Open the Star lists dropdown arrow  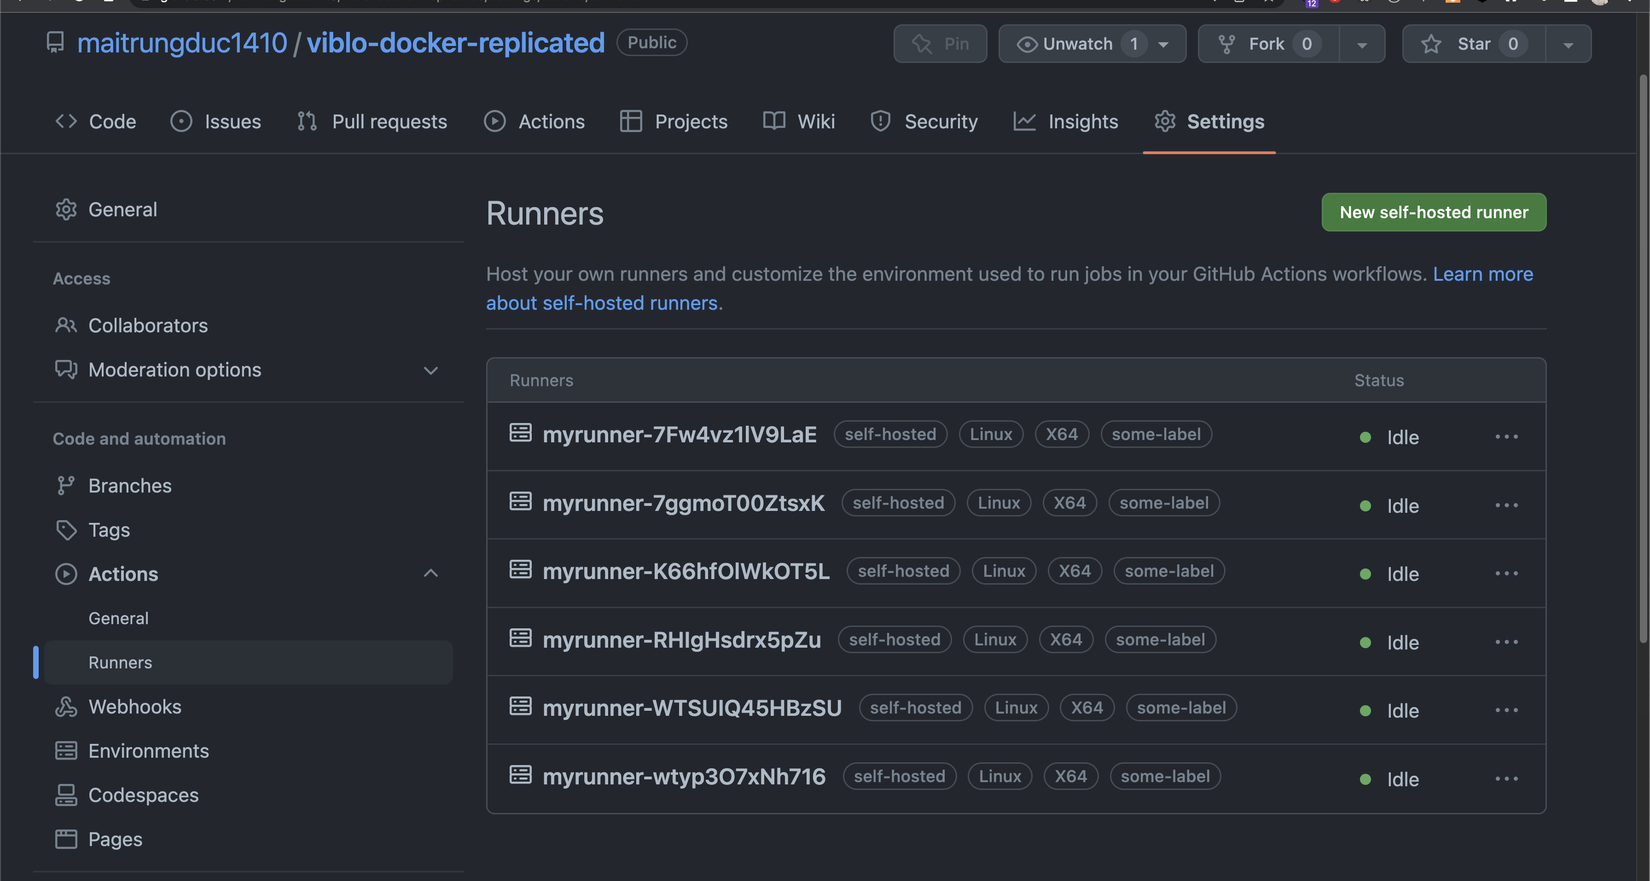click(1568, 44)
